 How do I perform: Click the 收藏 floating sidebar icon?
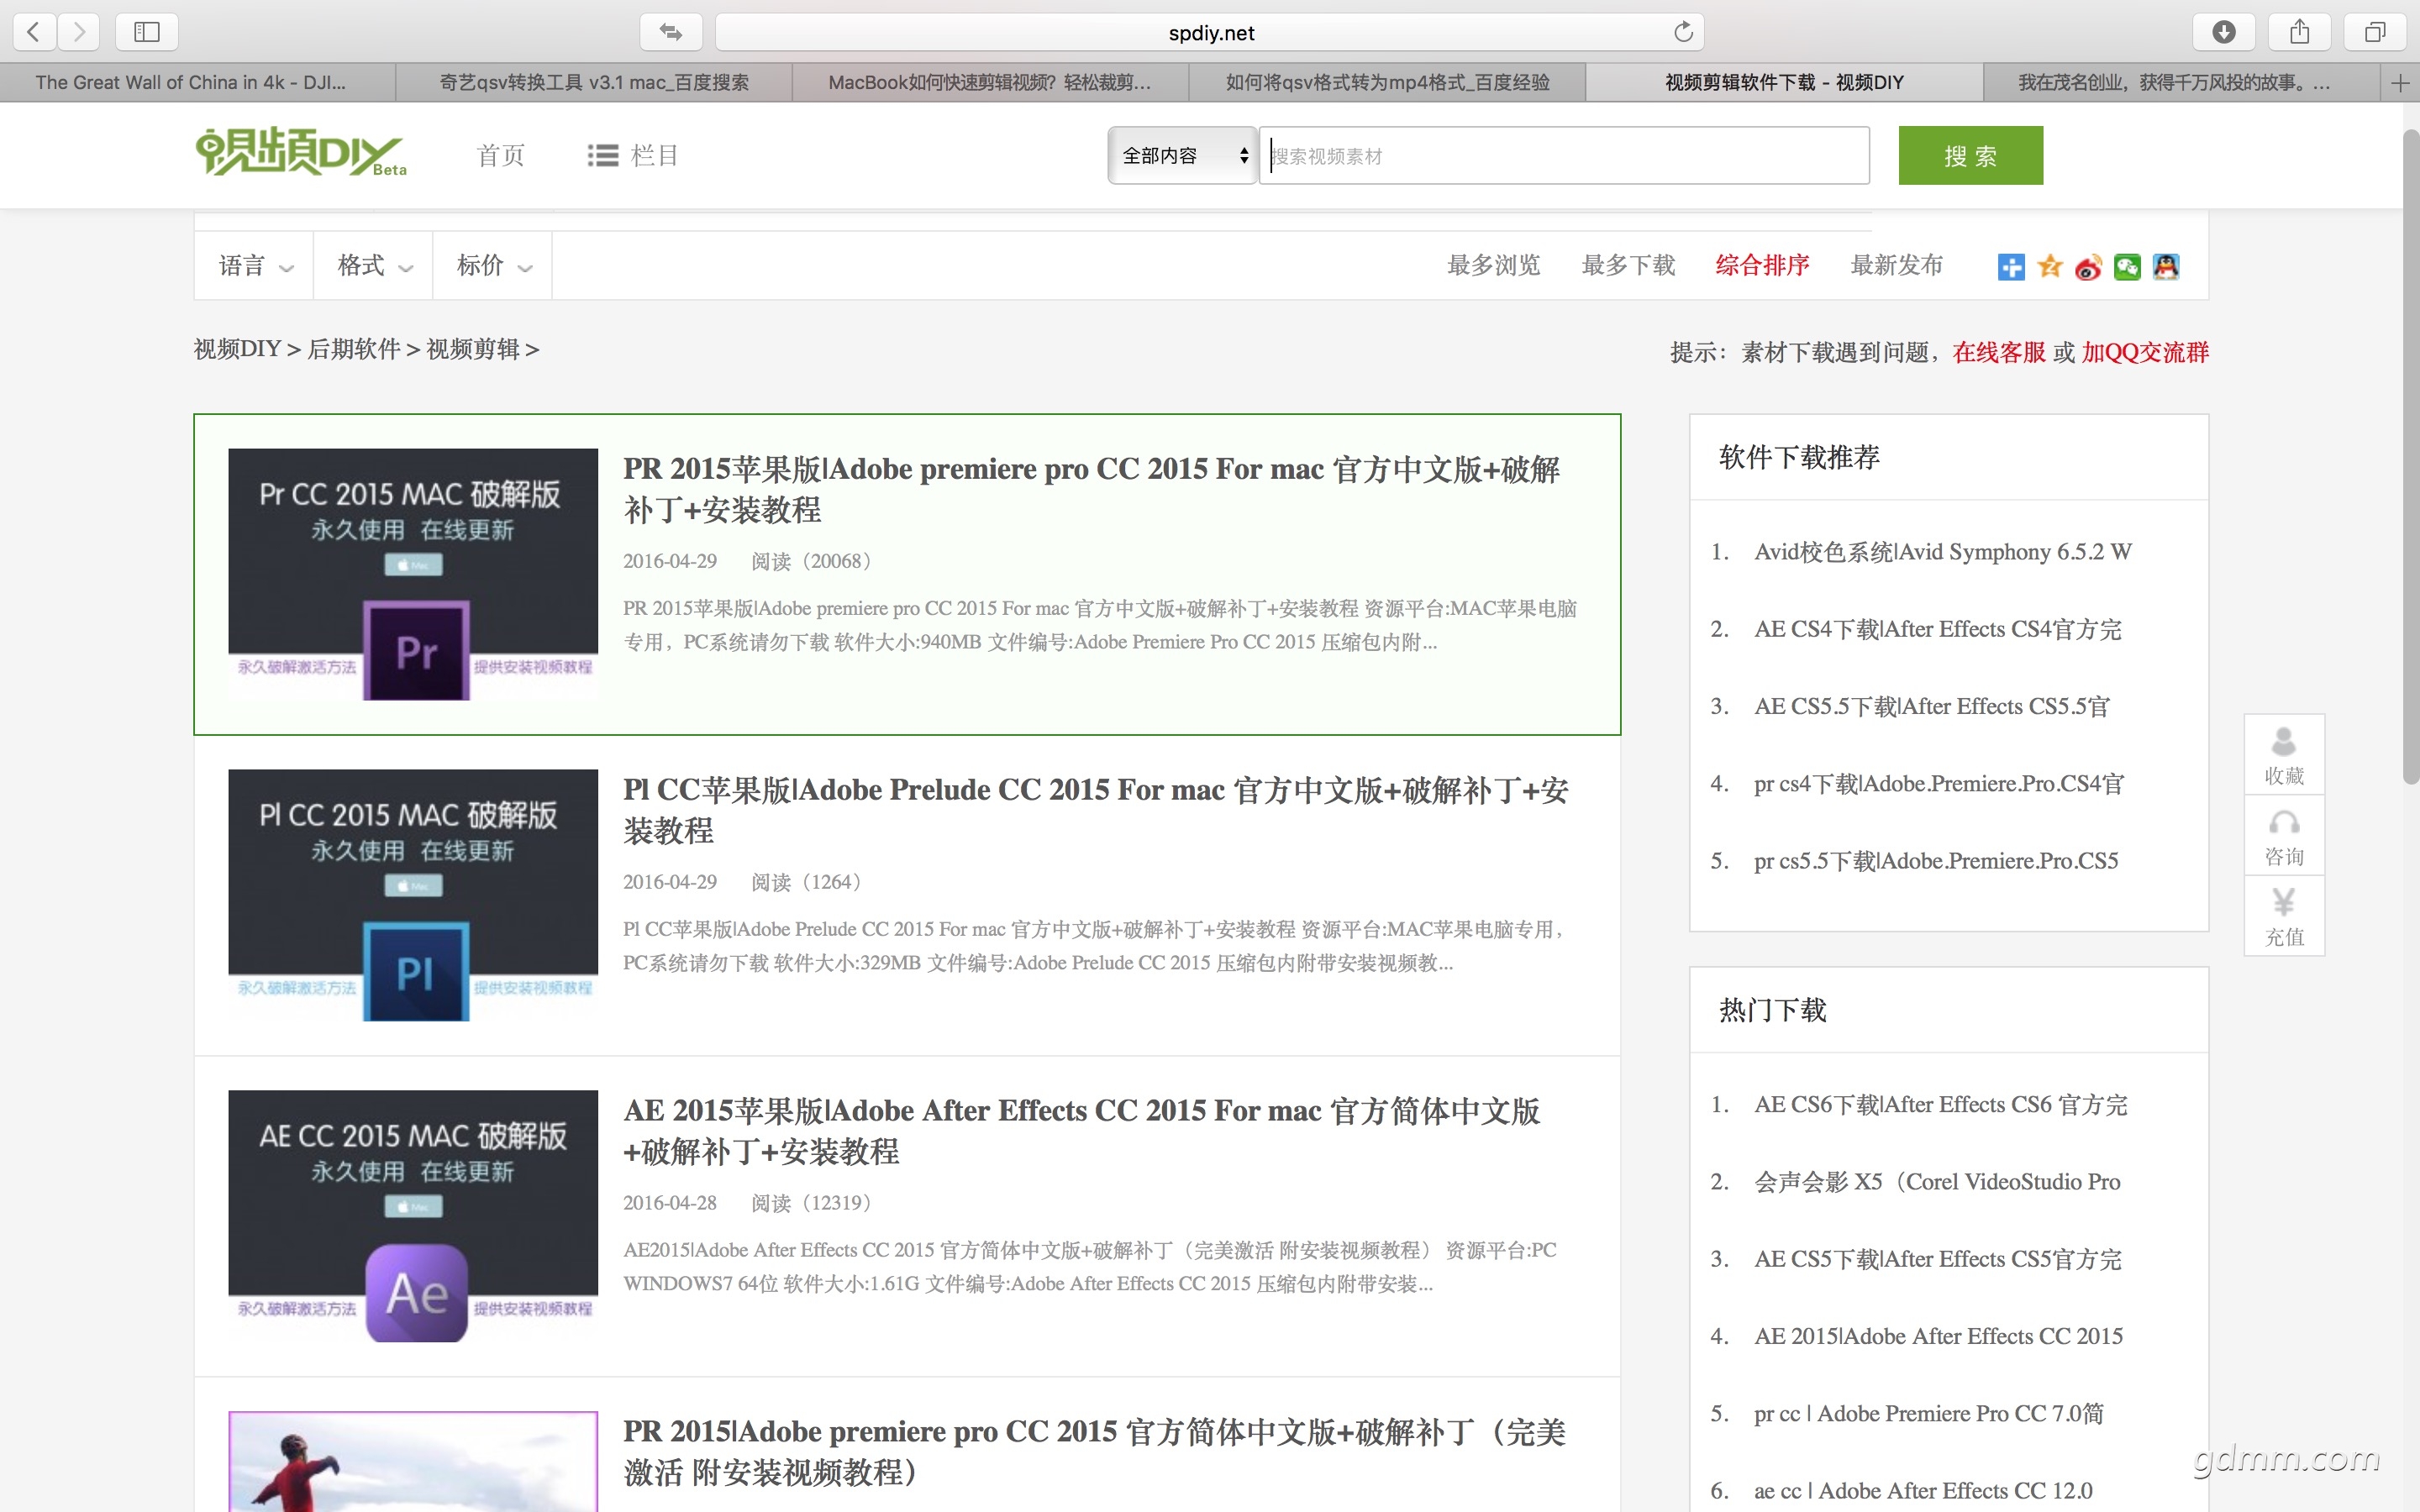pyautogui.click(x=2284, y=755)
